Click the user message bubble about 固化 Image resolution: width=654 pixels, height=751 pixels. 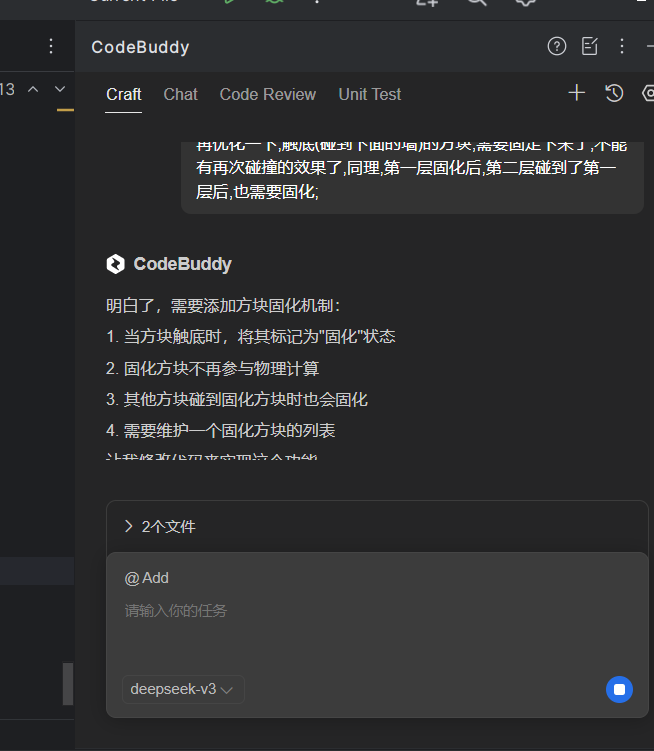click(x=412, y=177)
